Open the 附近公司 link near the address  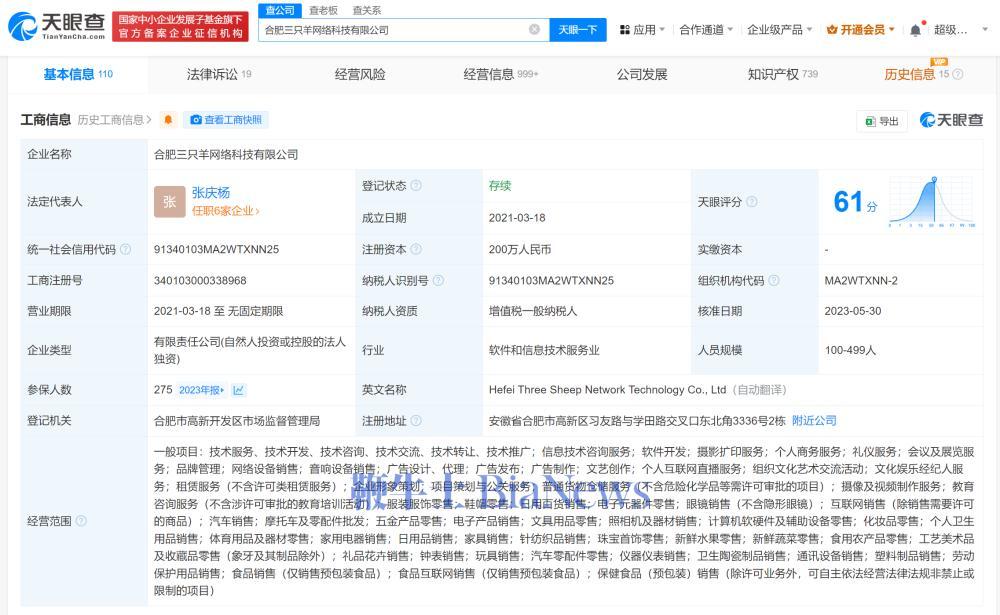[x=817, y=420]
